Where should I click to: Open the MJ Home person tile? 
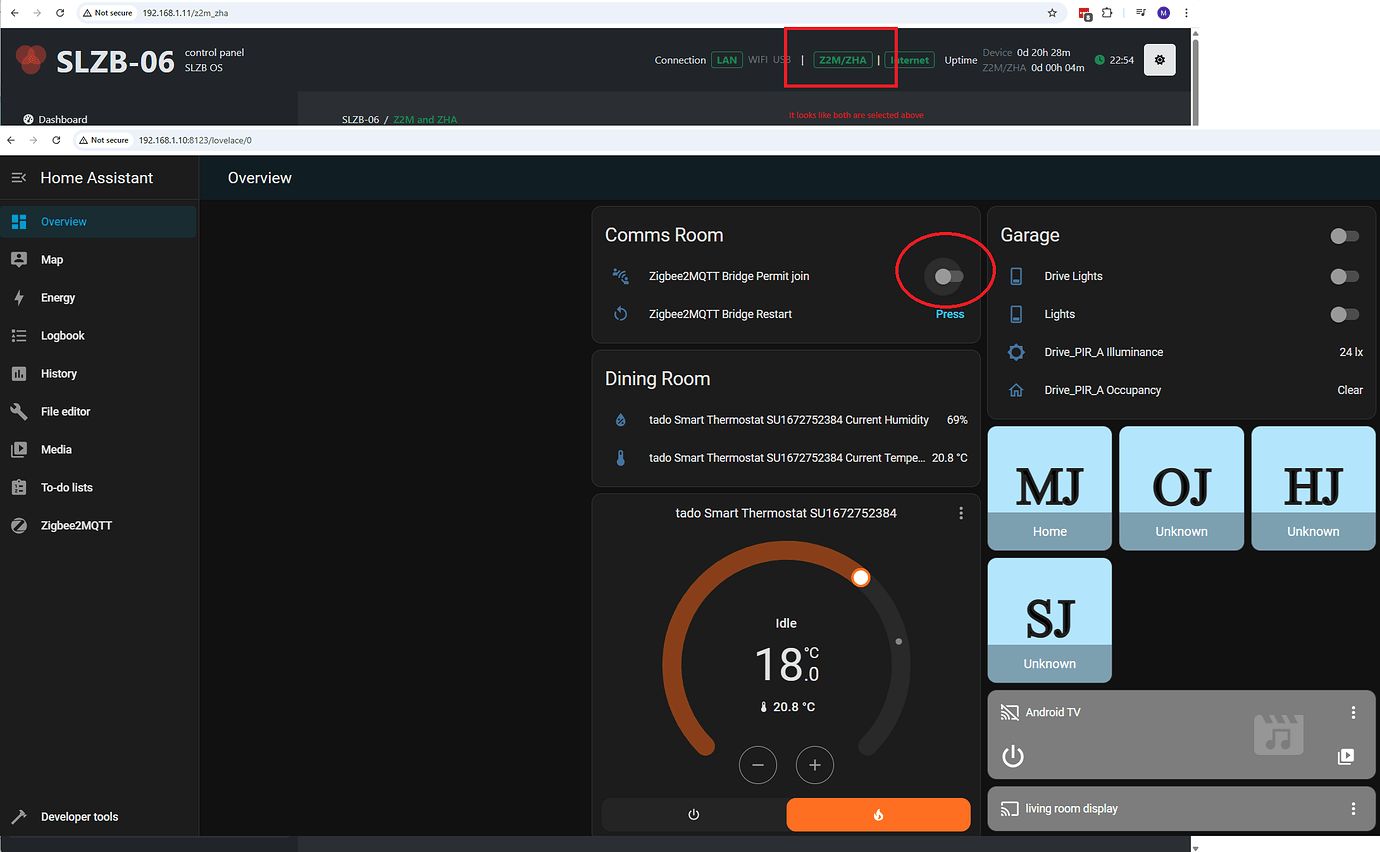[x=1050, y=488]
